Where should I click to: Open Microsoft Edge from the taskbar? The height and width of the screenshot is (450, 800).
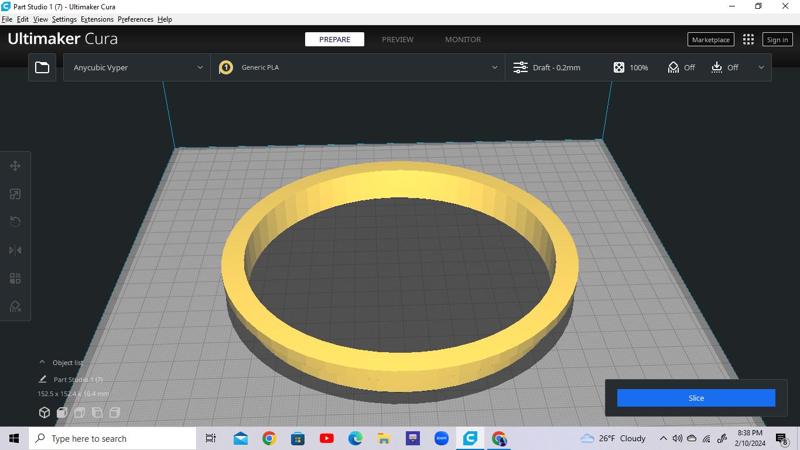[x=355, y=438]
